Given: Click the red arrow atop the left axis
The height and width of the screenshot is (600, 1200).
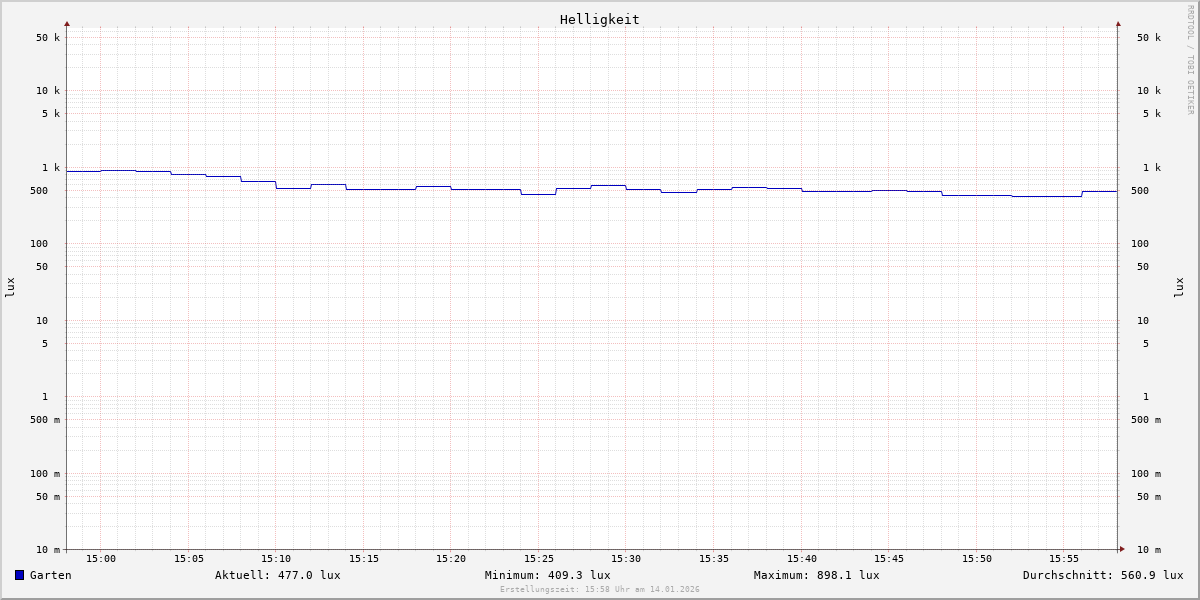Looking at the screenshot, I should [x=67, y=24].
